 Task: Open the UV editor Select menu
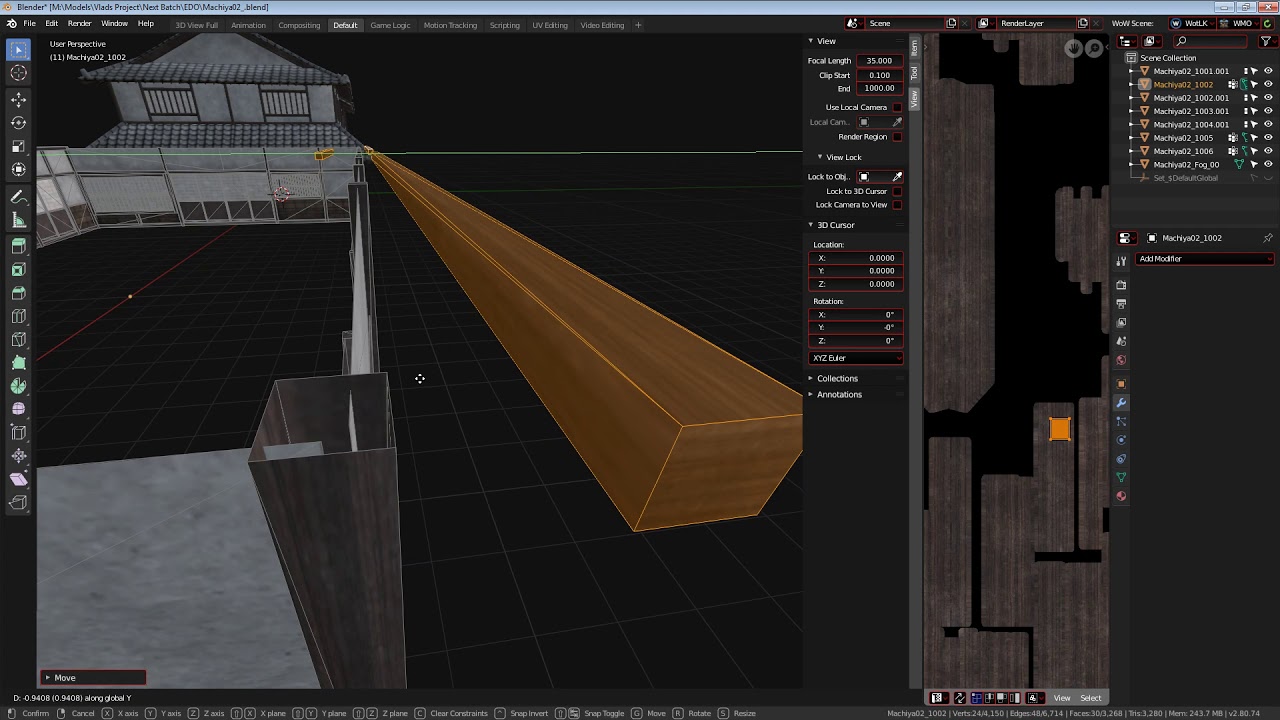tap(1090, 698)
